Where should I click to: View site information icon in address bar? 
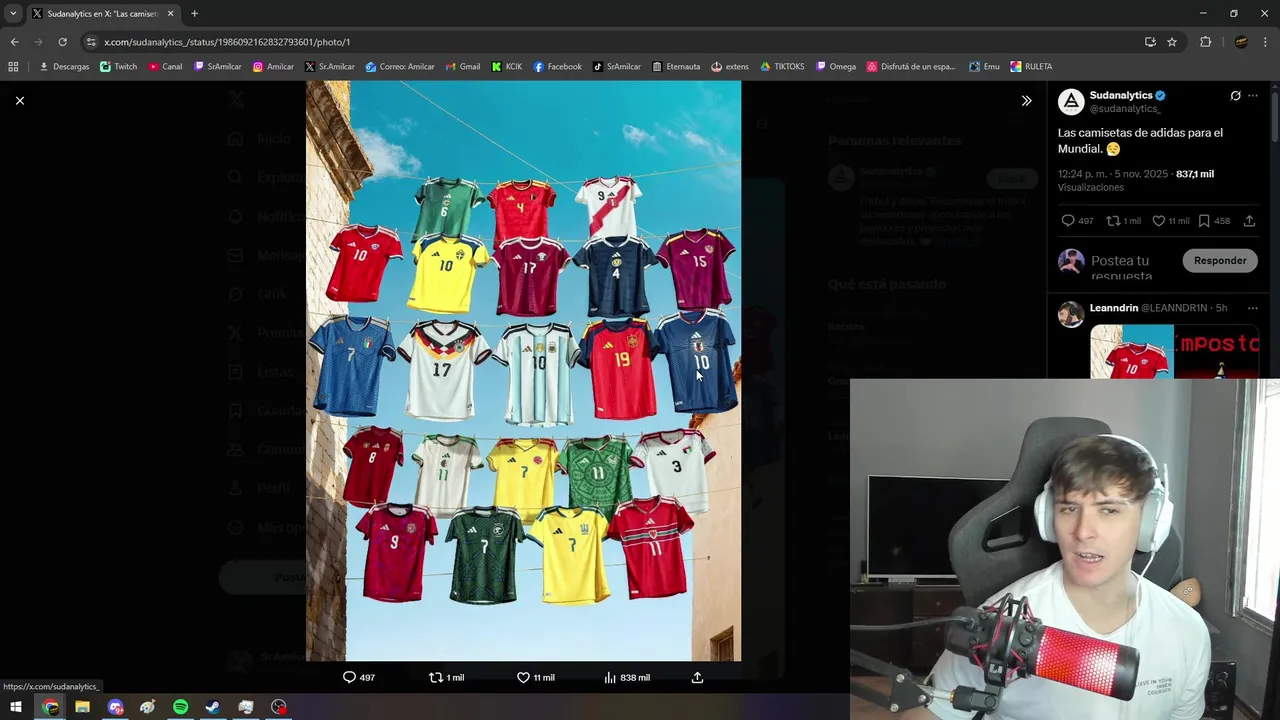pos(91,42)
